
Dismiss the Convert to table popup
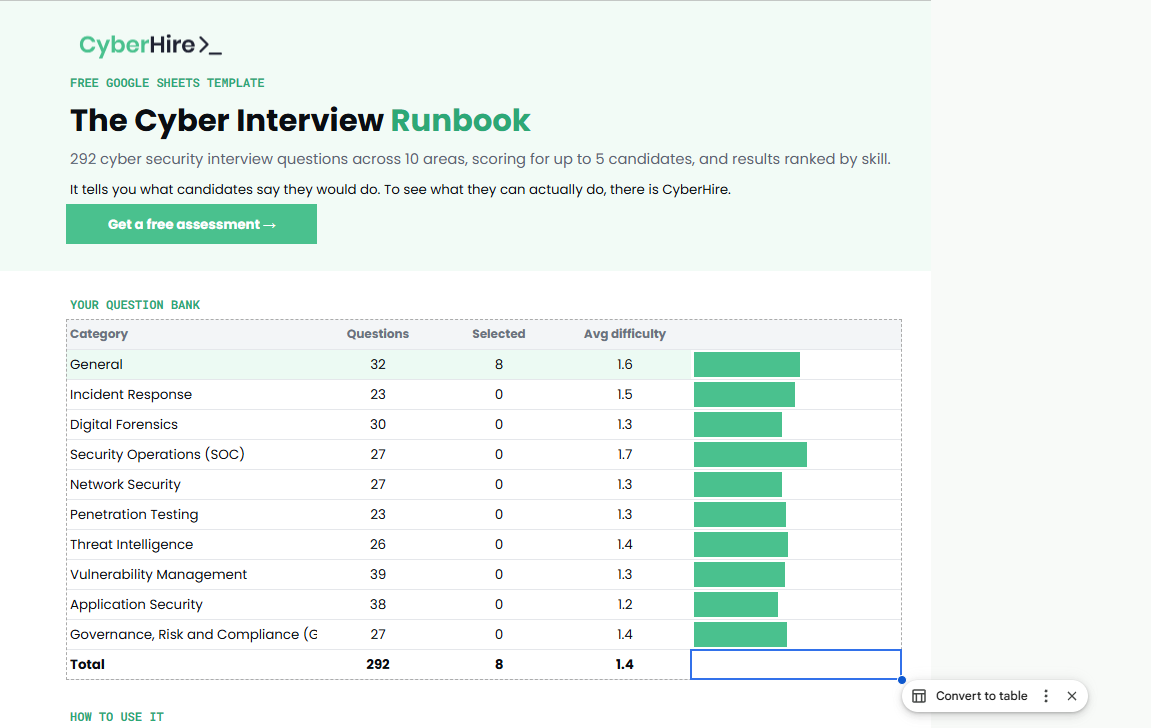point(1072,696)
